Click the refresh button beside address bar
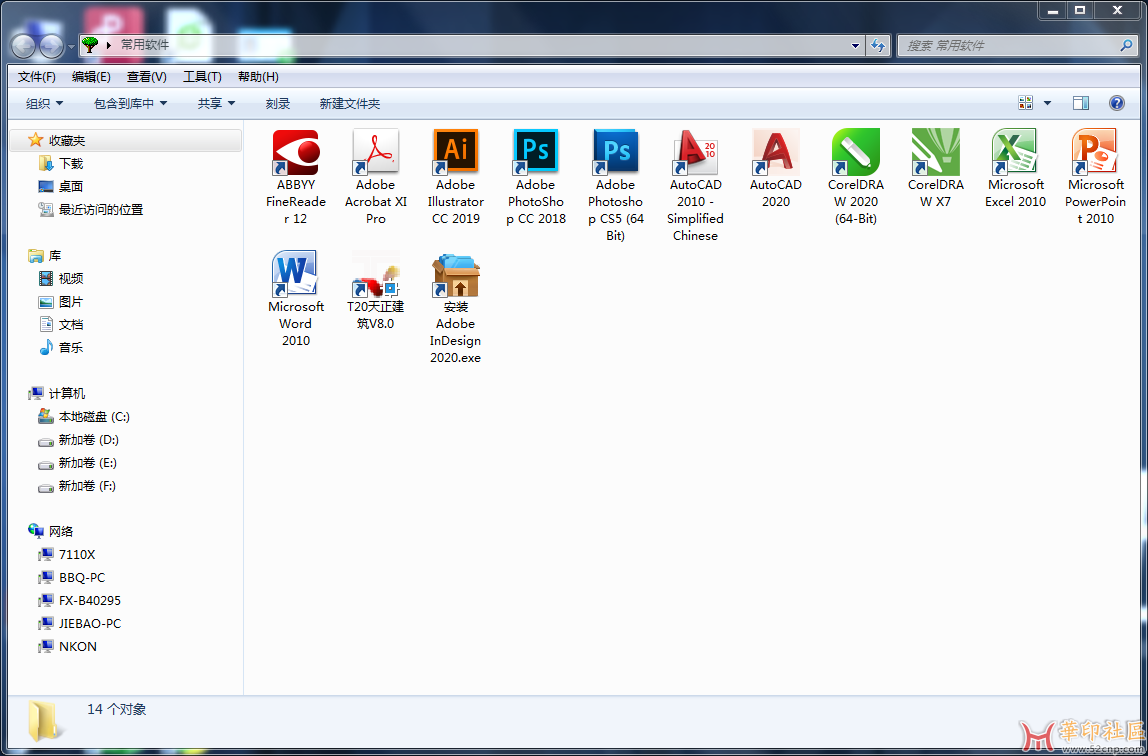Screen dimensions: 1148x756 878,45
